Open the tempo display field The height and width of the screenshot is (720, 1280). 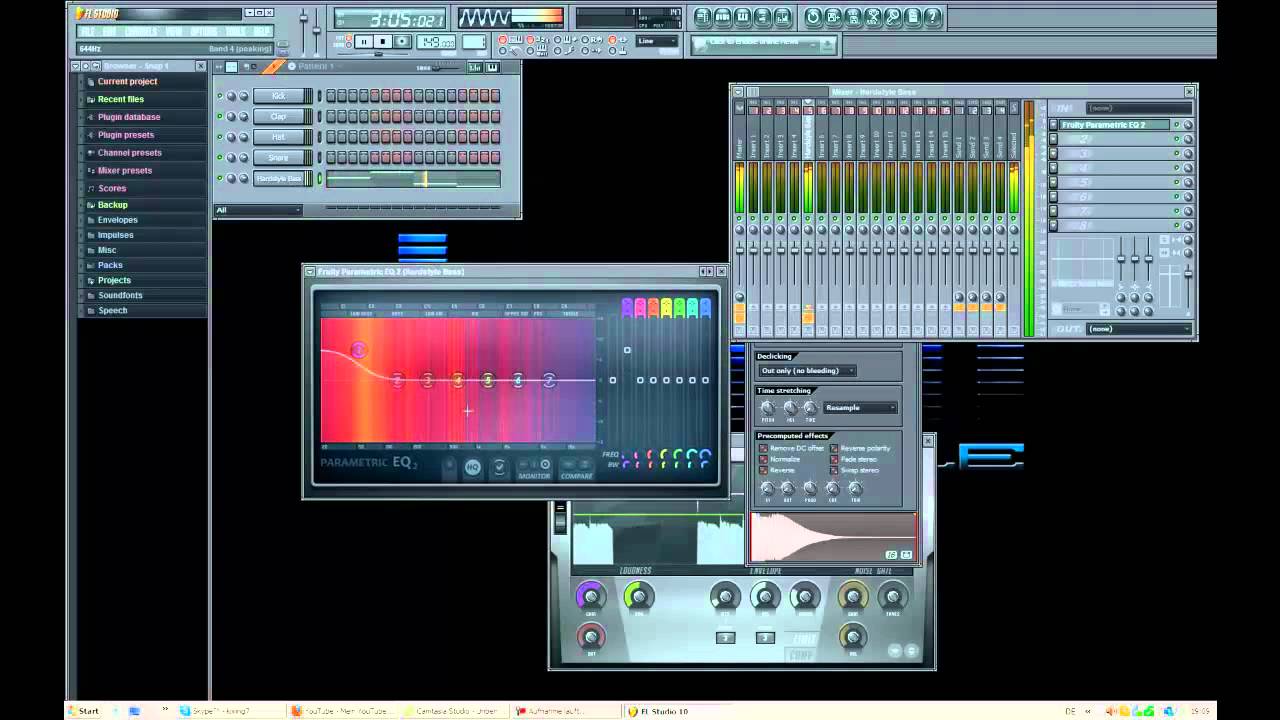tap(436, 42)
